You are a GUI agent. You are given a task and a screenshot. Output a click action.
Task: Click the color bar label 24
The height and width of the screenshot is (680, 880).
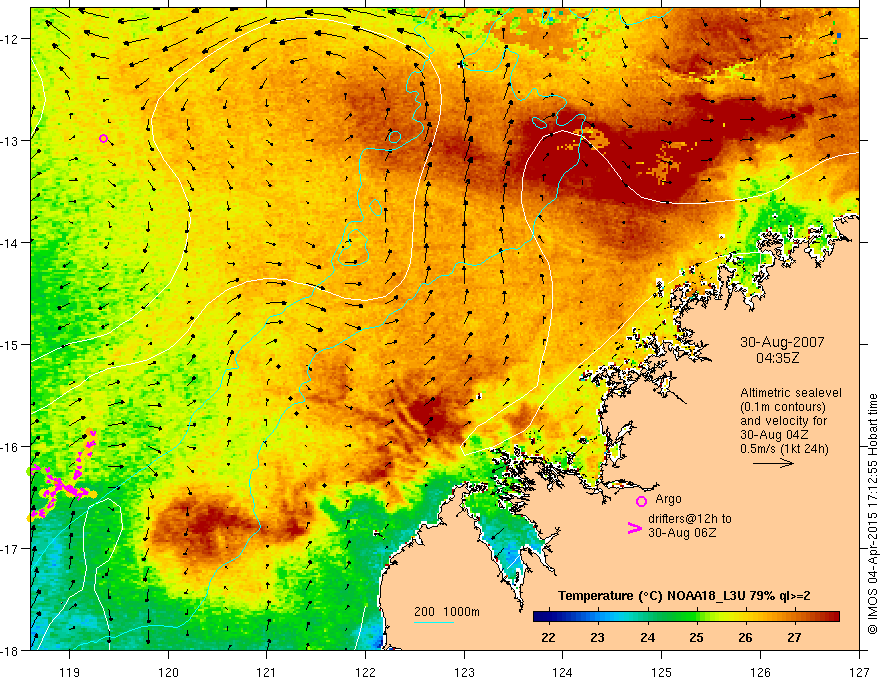click(647, 637)
